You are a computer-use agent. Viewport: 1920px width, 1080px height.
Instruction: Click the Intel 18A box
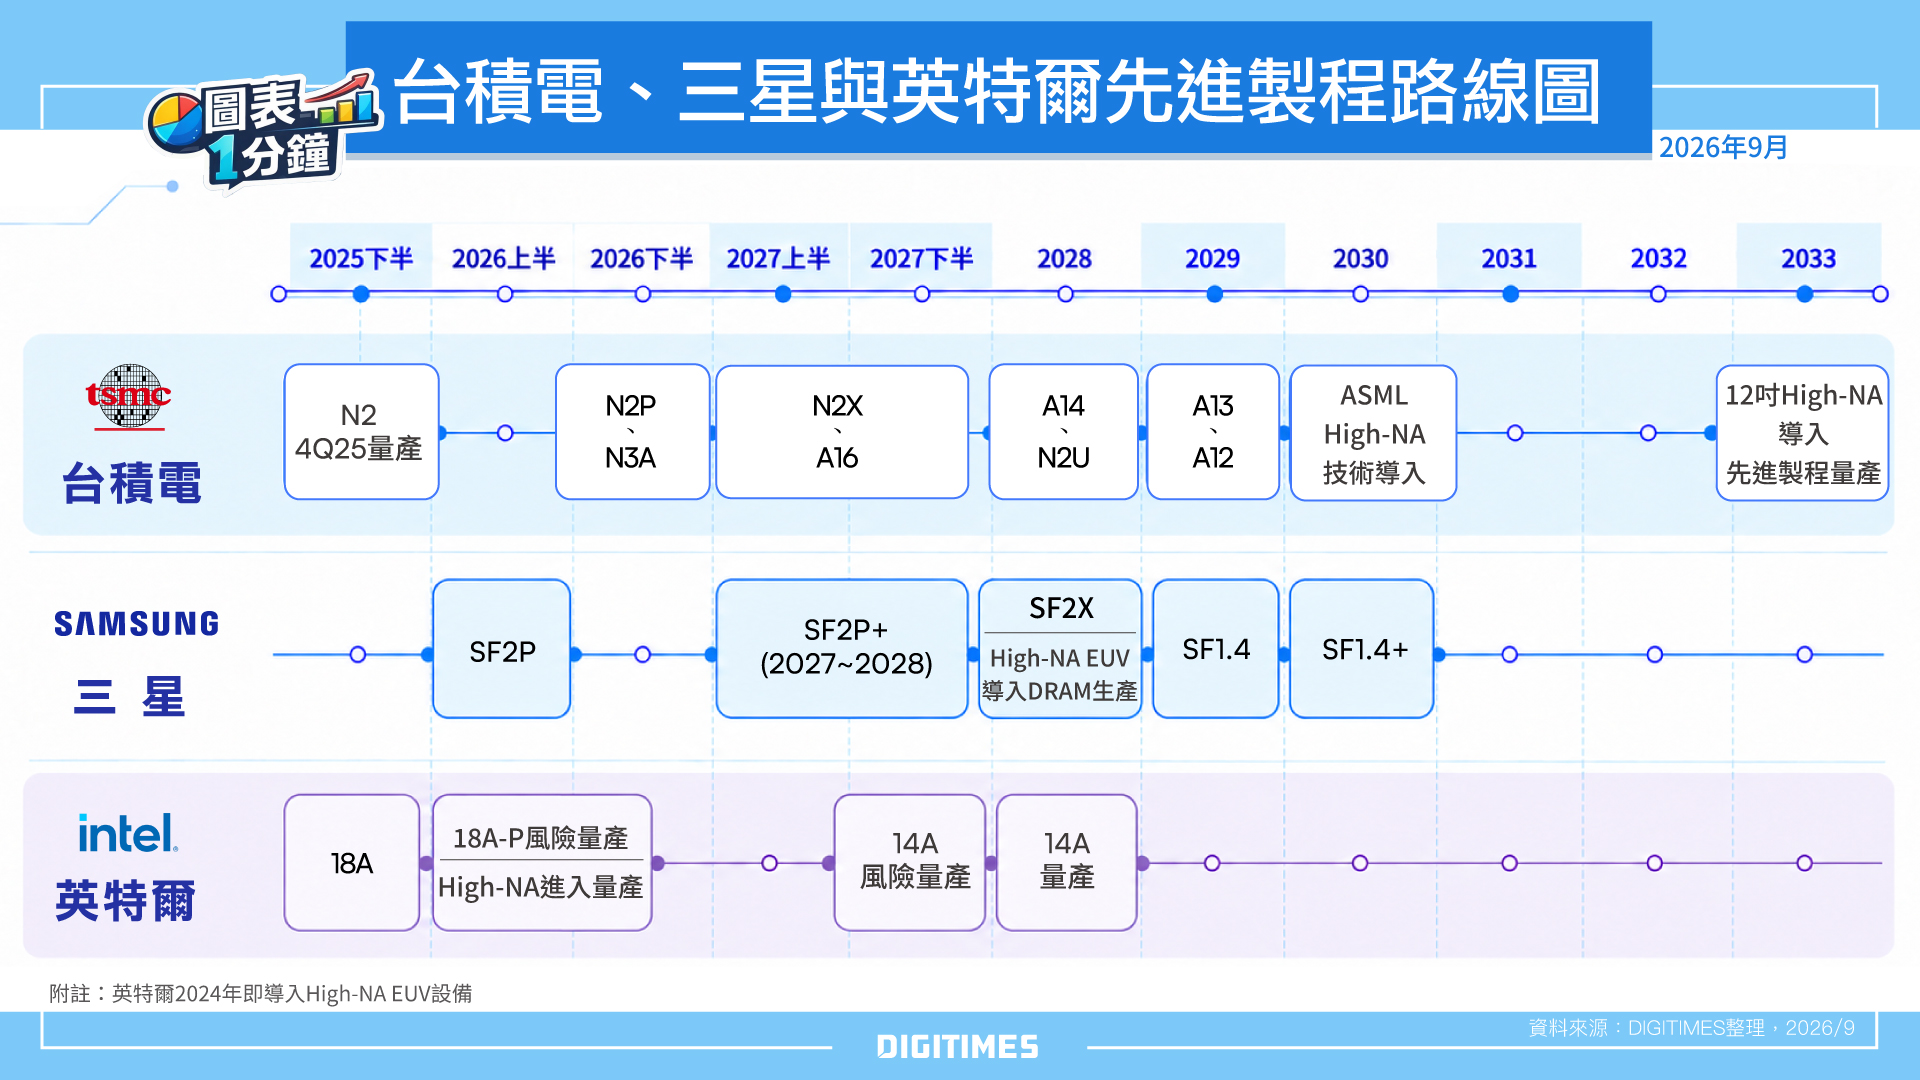[352, 863]
